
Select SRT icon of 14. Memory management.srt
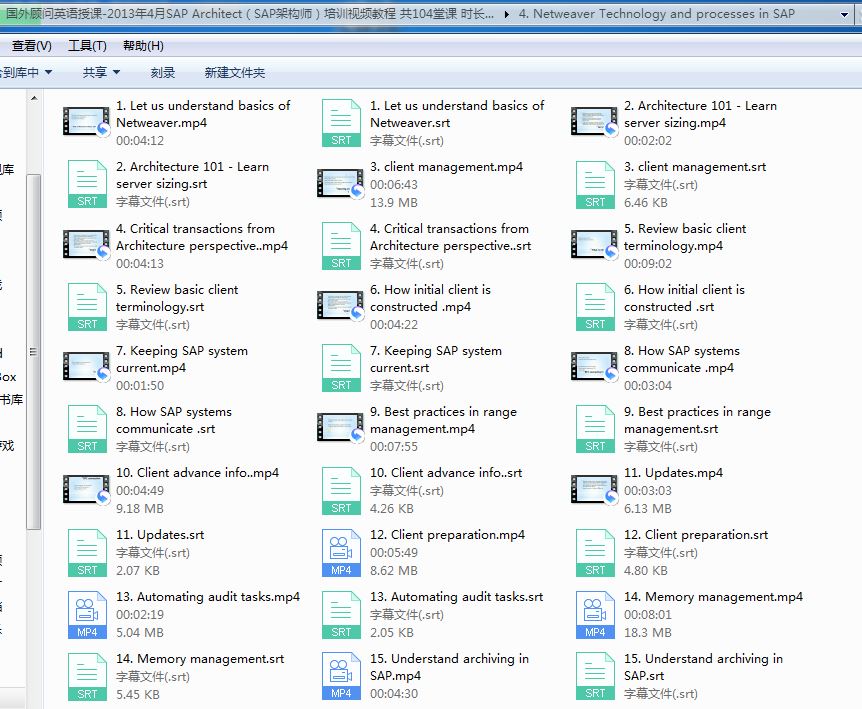pos(87,676)
